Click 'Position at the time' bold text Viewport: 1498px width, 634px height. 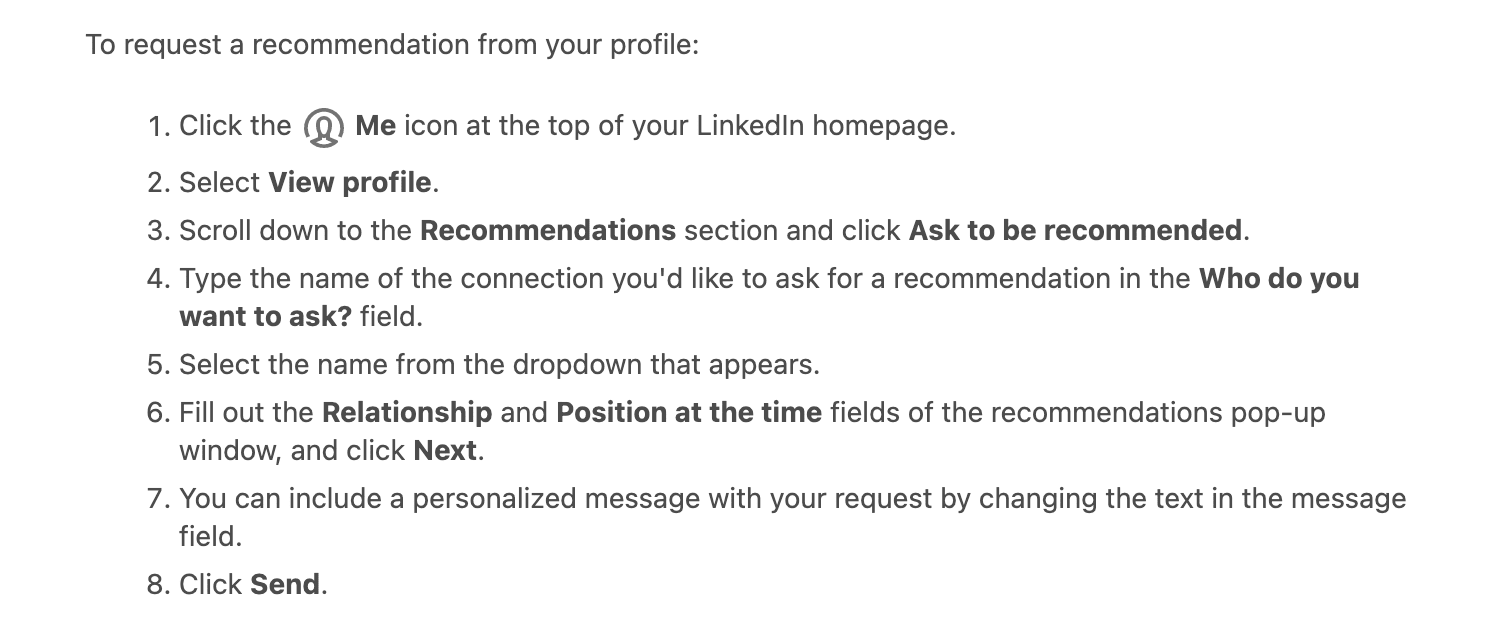(689, 412)
